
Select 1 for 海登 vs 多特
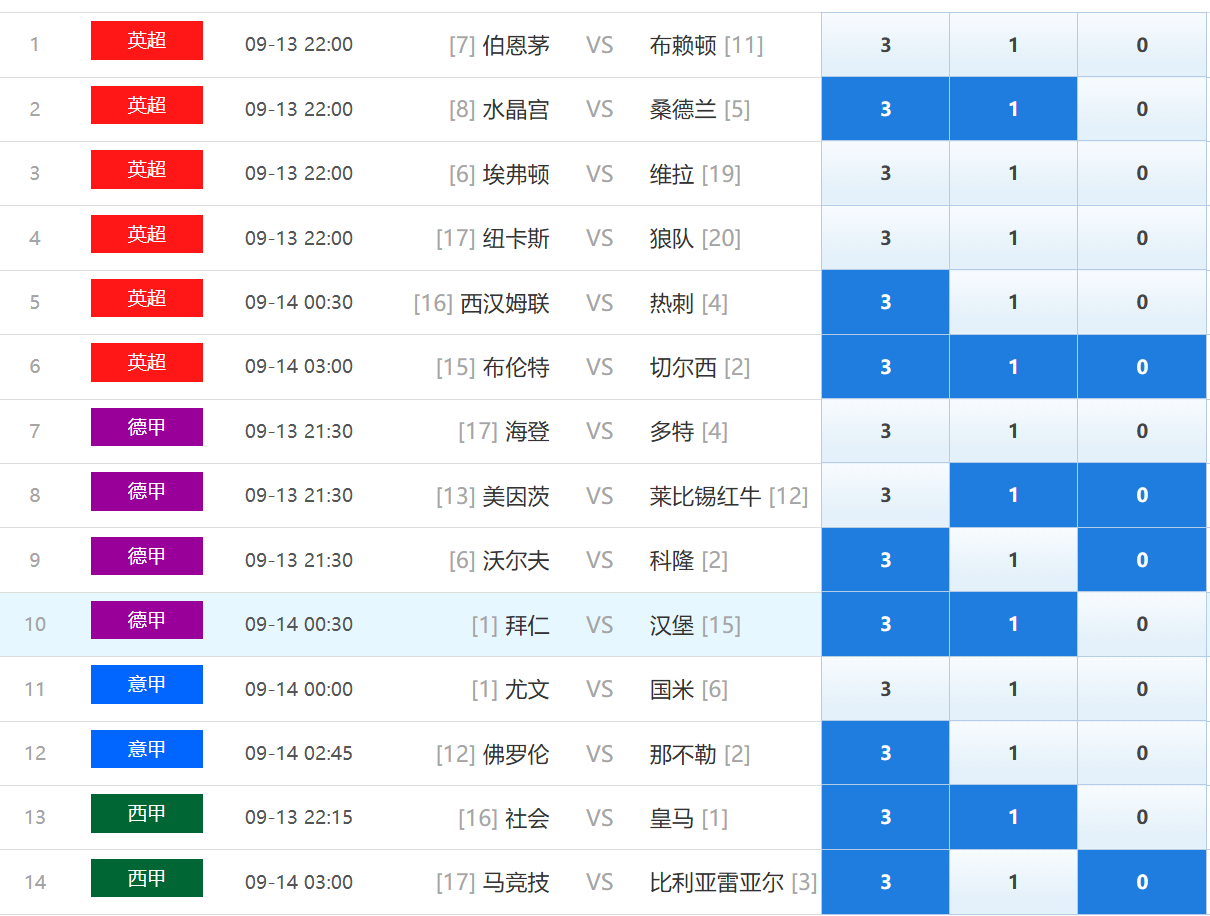pos(1013,431)
